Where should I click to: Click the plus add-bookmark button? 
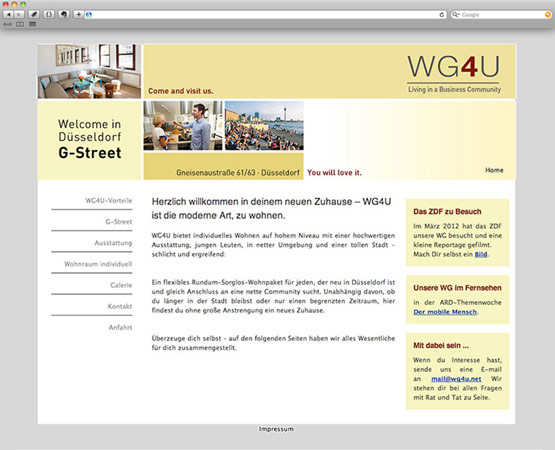pyautogui.click(x=78, y=15)
